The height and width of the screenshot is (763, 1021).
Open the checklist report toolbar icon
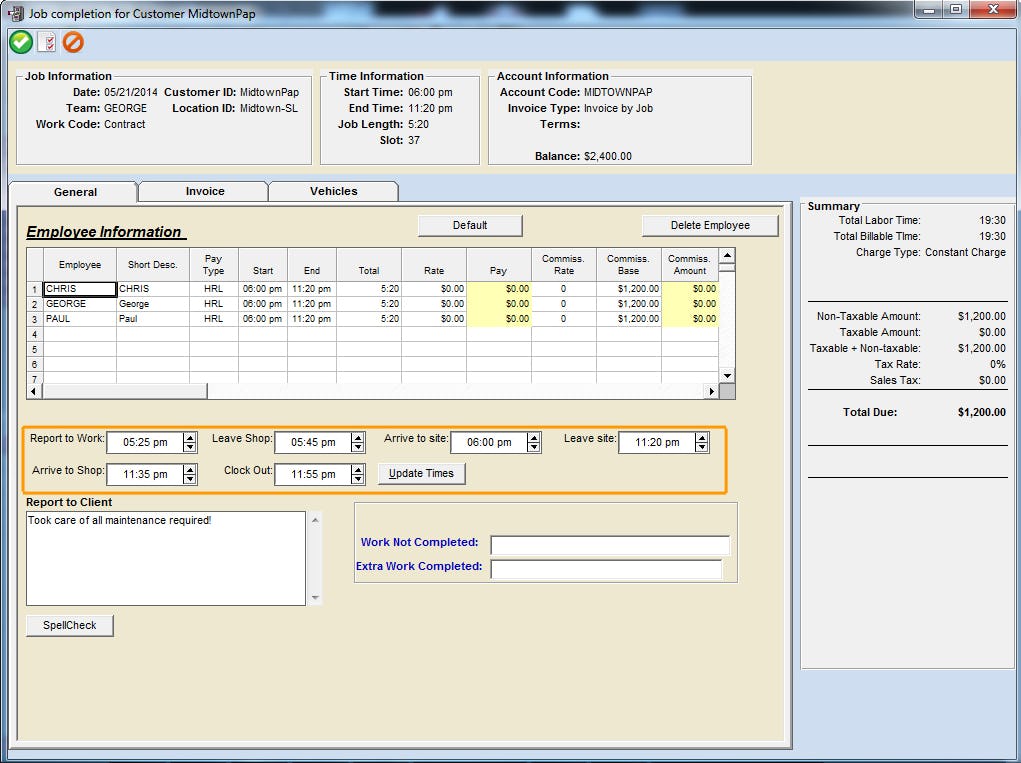(x=46, y=42)
